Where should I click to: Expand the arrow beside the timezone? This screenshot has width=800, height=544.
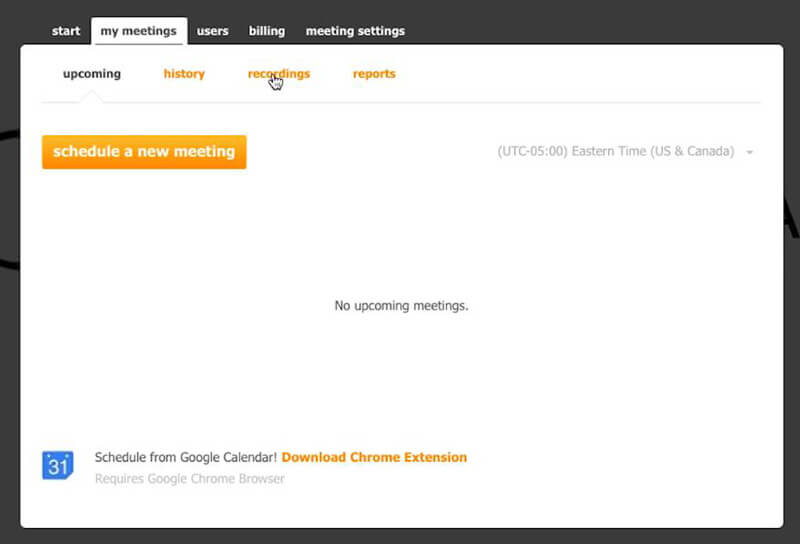pos(750,153)
